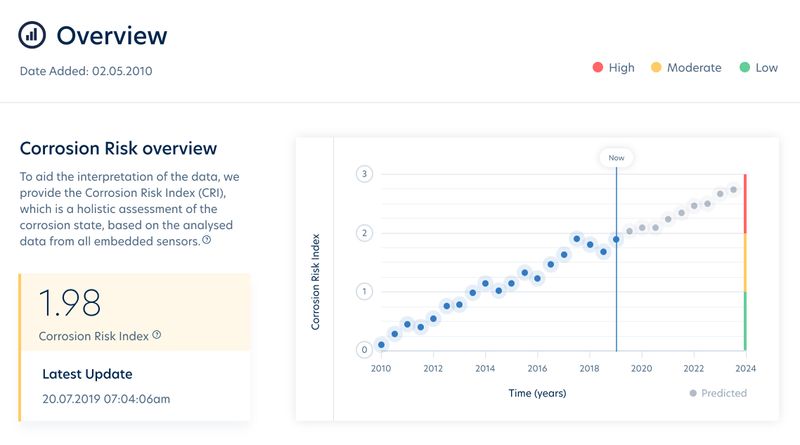Click the circled 0 on the y-axis
This screenshot has width=800, height=445.
pos(365,350)
